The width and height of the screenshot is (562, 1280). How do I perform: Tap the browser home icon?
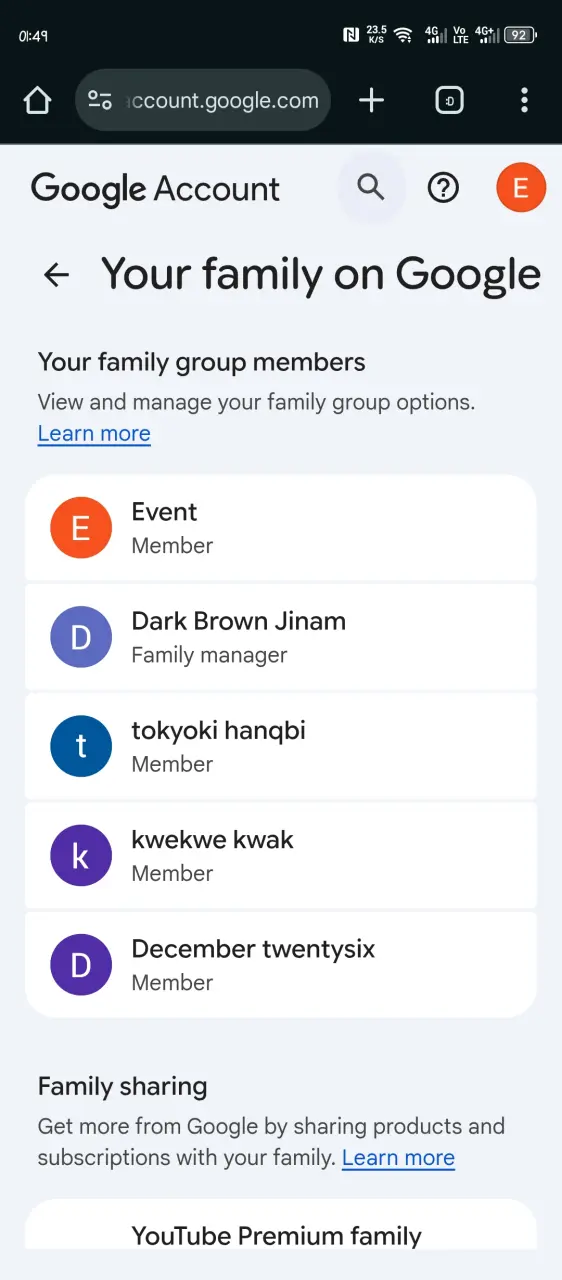pyautogui.click(x=37, y=100)
